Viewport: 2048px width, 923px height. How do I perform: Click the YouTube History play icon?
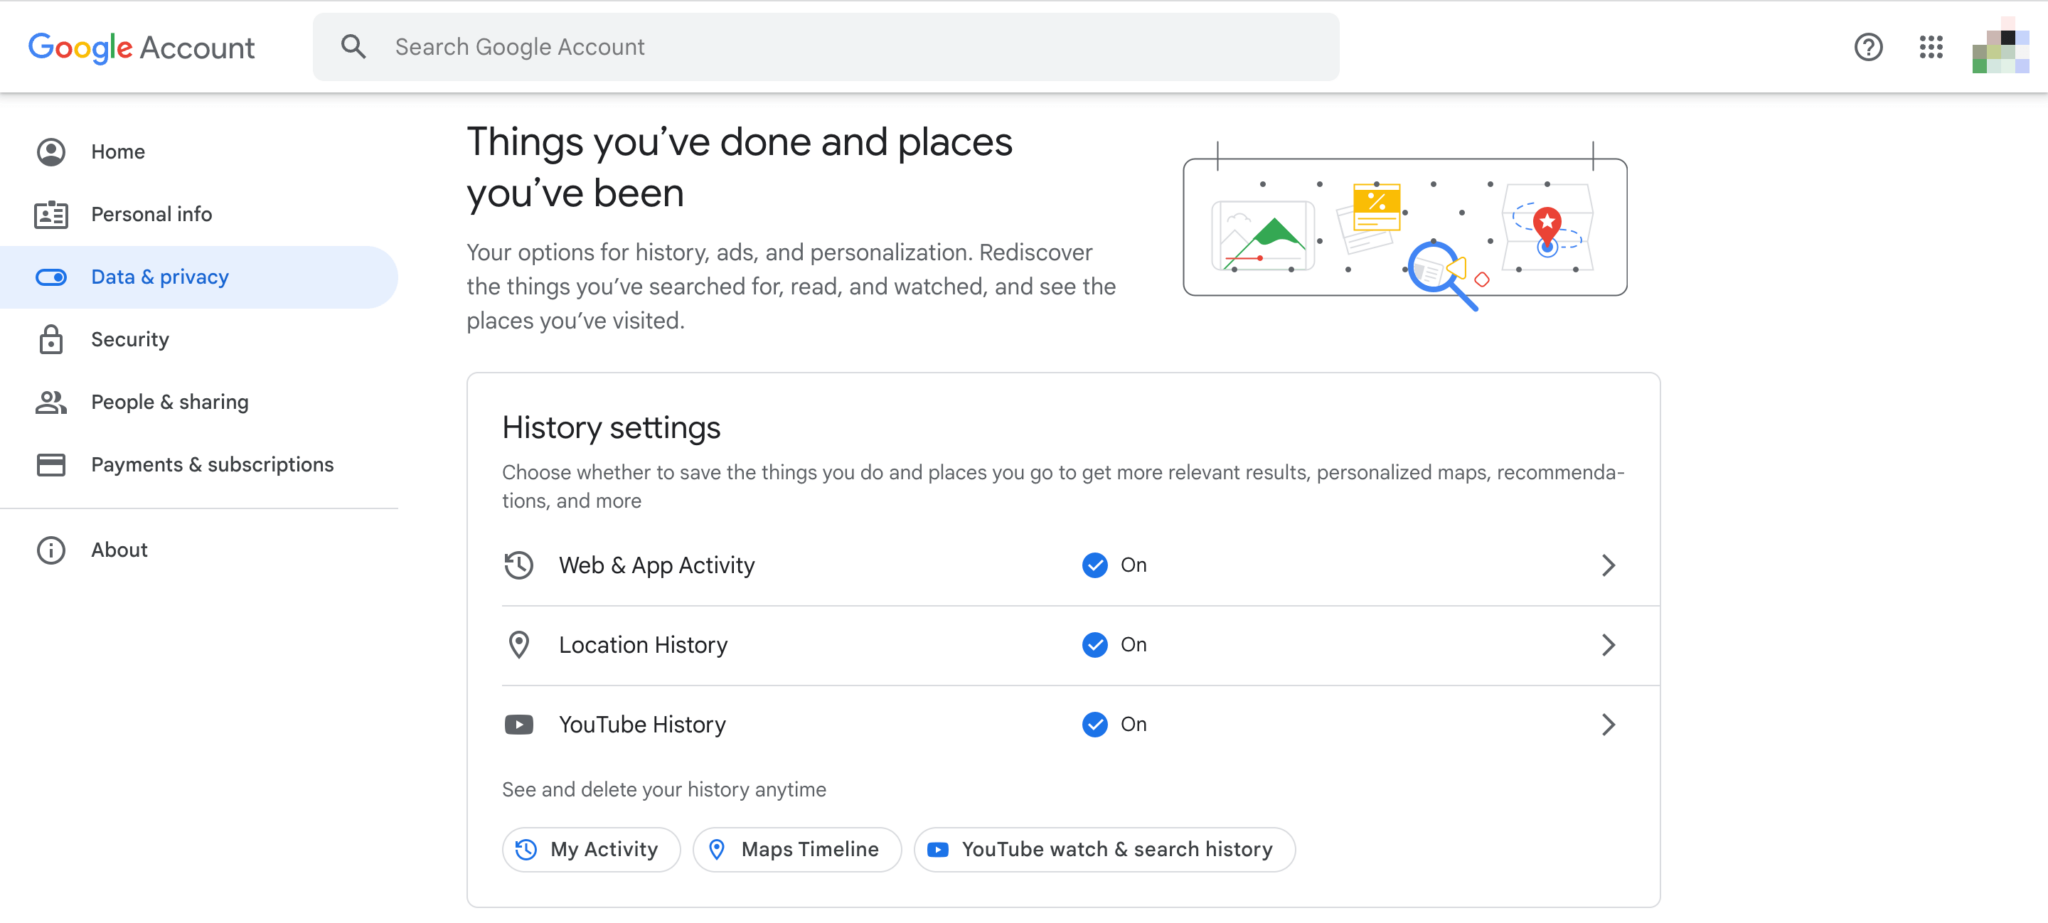coord(519,724)
